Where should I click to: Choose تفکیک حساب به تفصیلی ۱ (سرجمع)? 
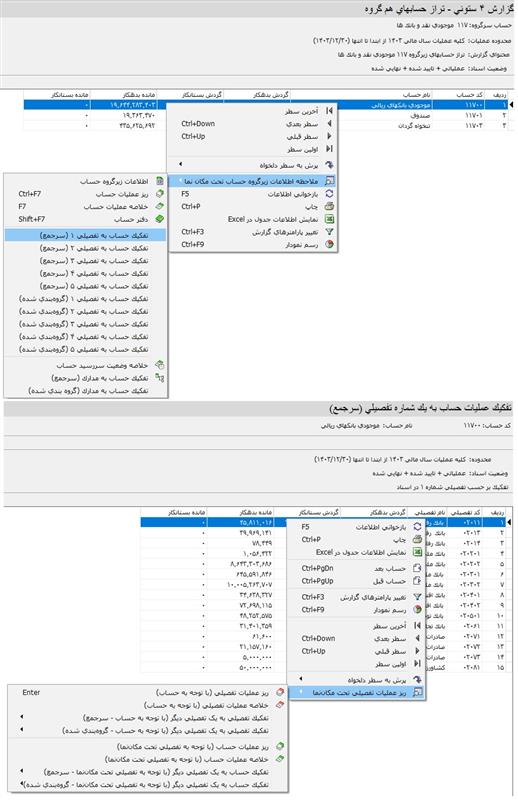(x=85, y=235)
